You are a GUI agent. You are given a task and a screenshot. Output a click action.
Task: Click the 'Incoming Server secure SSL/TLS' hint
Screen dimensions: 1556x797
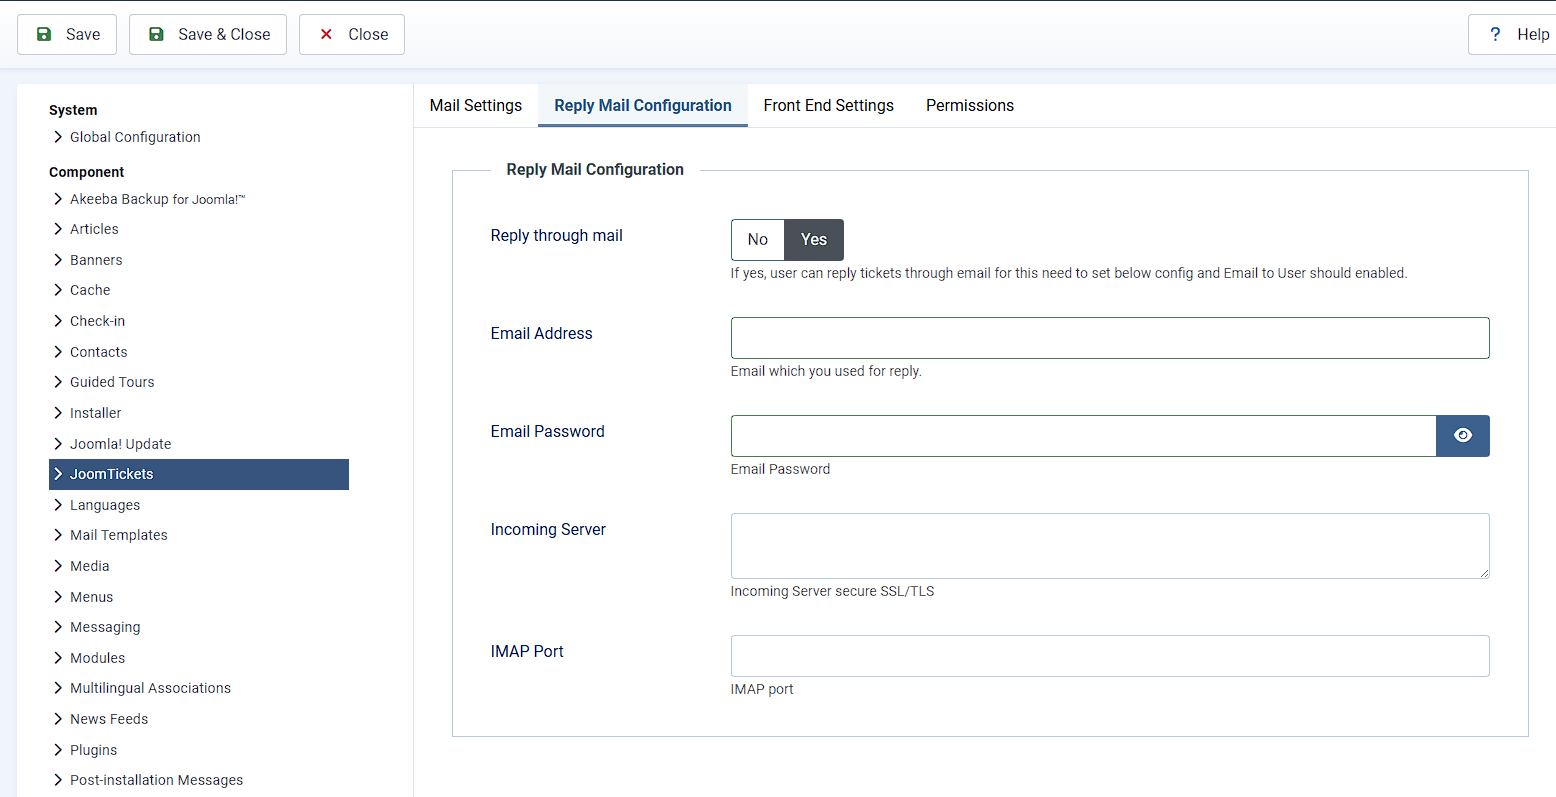[x=832, y=591]
